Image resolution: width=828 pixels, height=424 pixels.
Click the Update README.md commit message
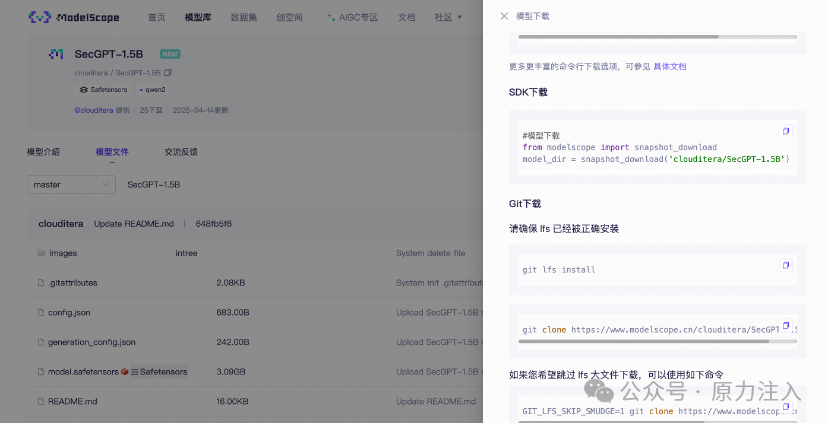(134, 224)
